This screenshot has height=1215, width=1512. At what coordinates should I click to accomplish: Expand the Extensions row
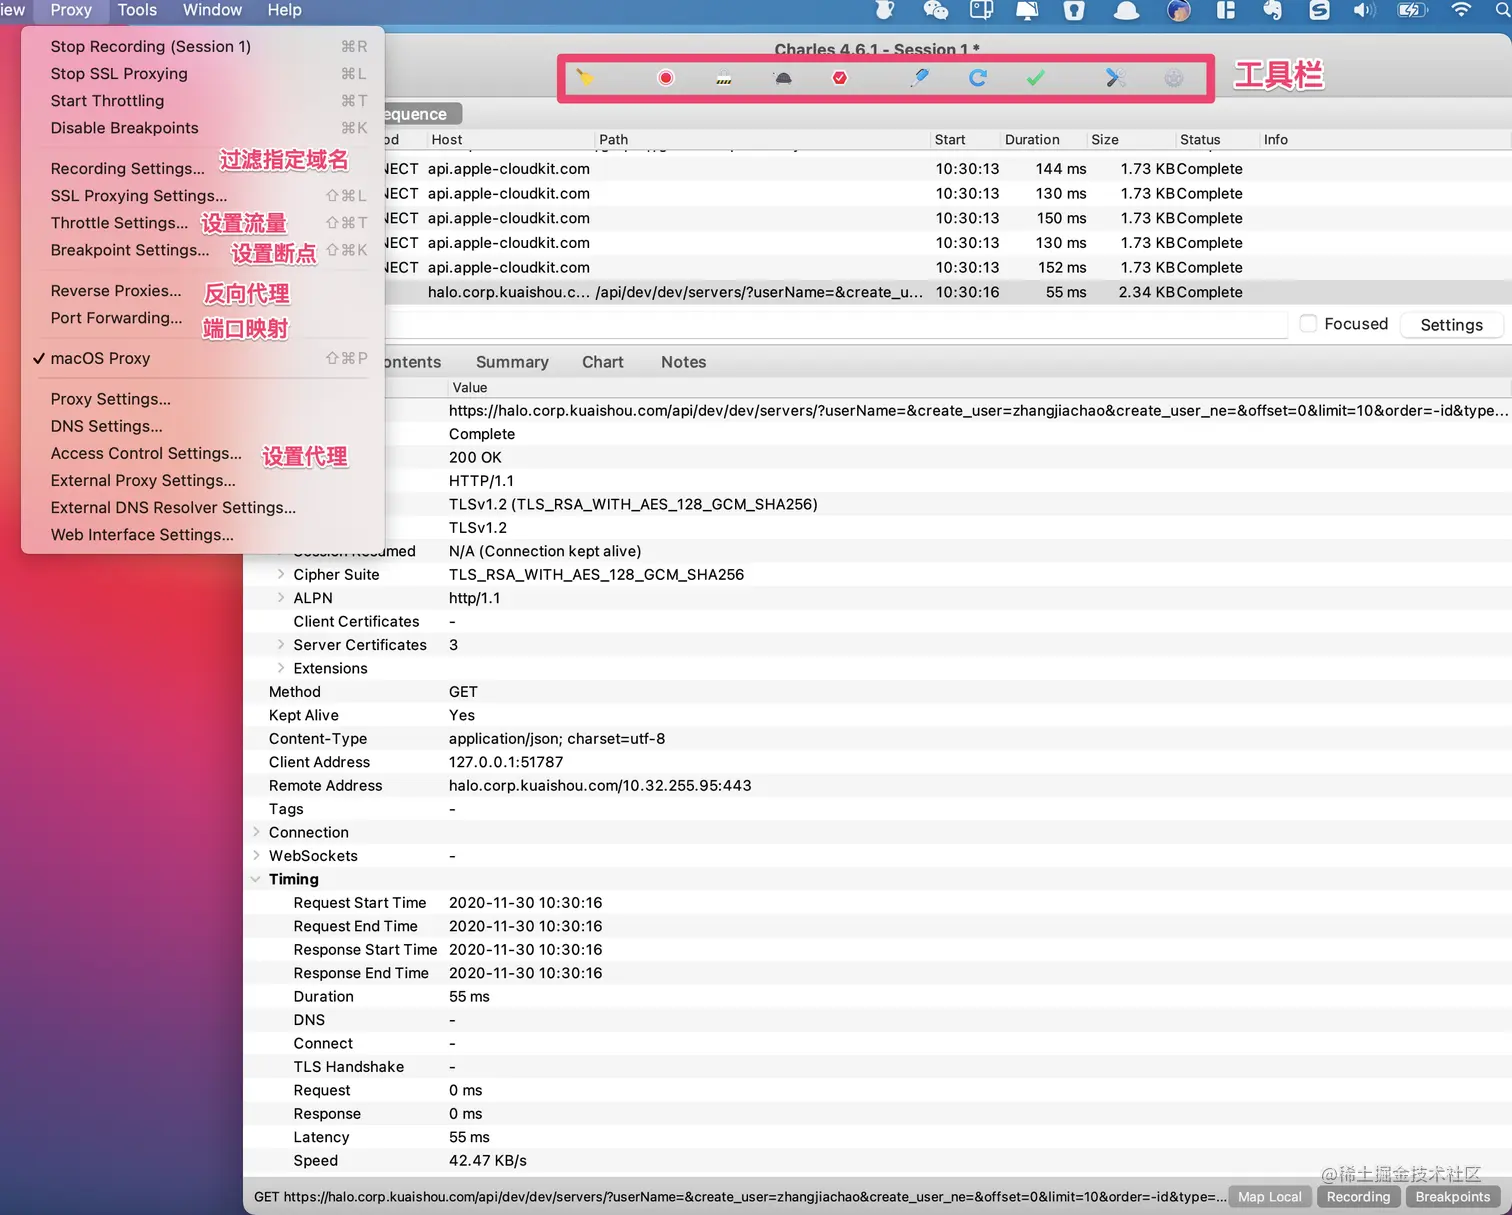[281, 668]
